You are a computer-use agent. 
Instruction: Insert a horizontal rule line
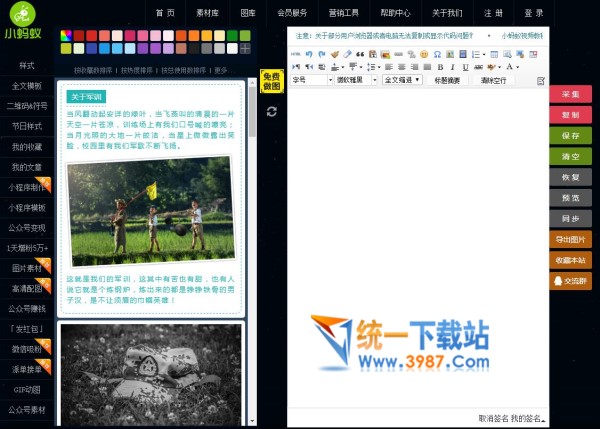(398, 54)
